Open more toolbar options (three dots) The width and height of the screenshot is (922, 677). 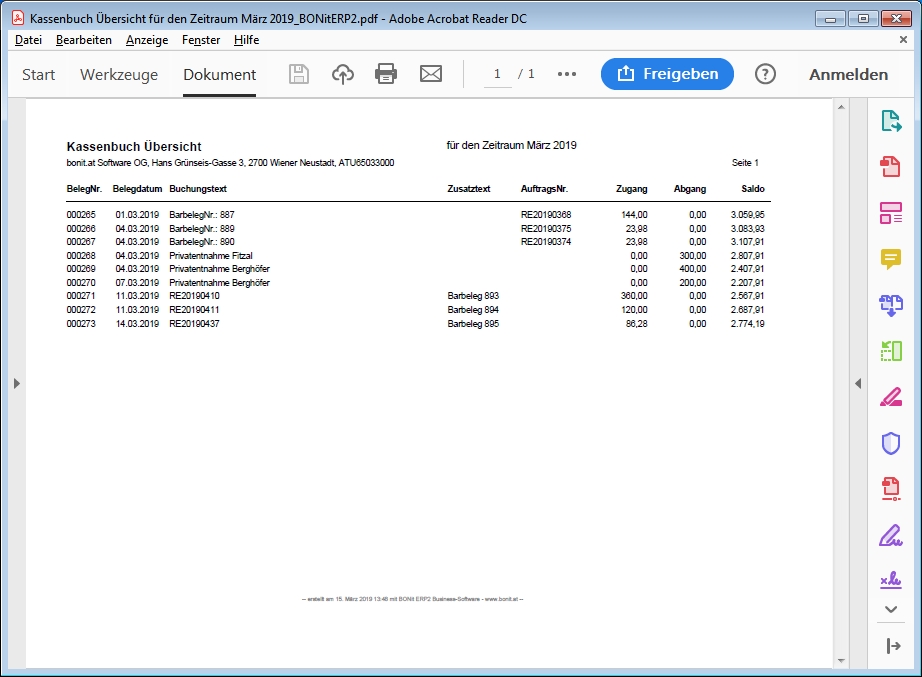pyautogui.click(x=567, y=74)
